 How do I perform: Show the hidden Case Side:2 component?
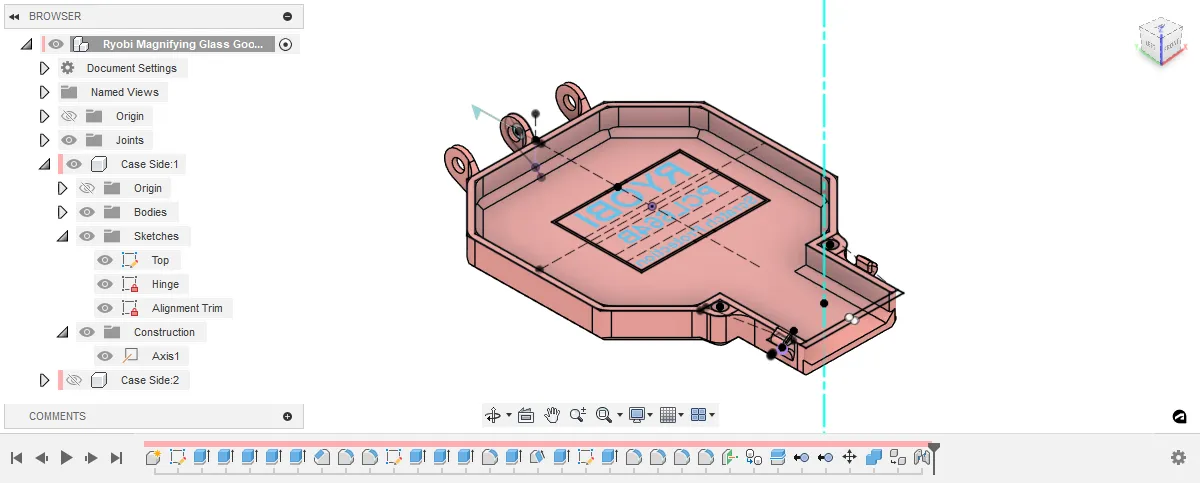[74, 380]
